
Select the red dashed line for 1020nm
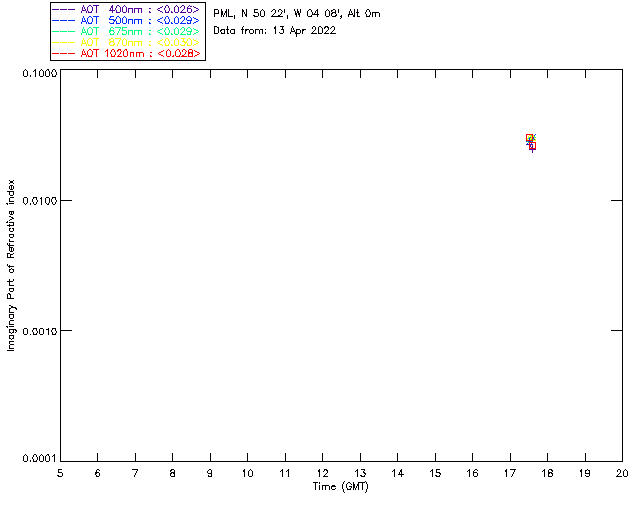[64, 53]
